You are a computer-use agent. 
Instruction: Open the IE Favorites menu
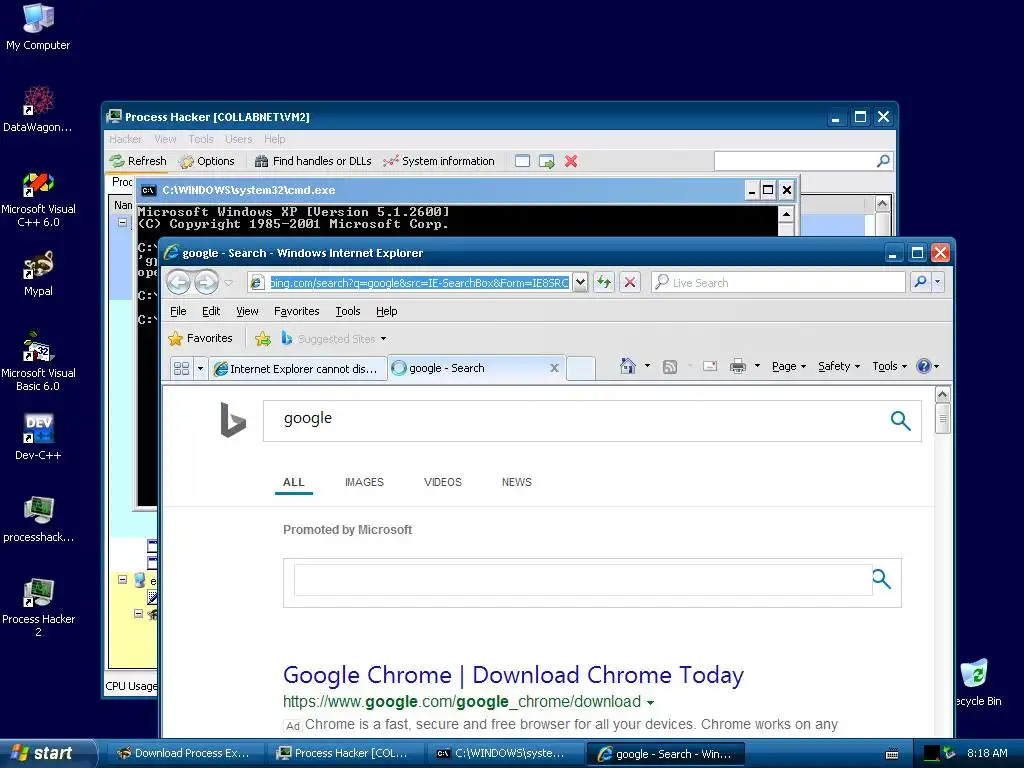296,312
